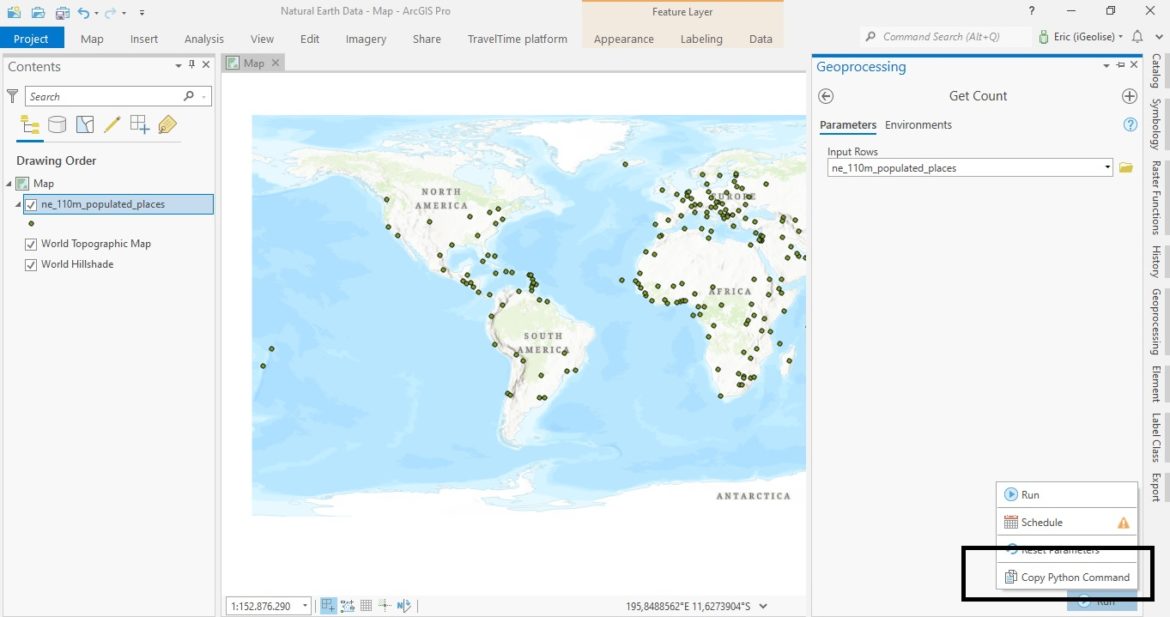Open the Catalog side tab
1170x617 pixels.
click(x=1155, y=70)
